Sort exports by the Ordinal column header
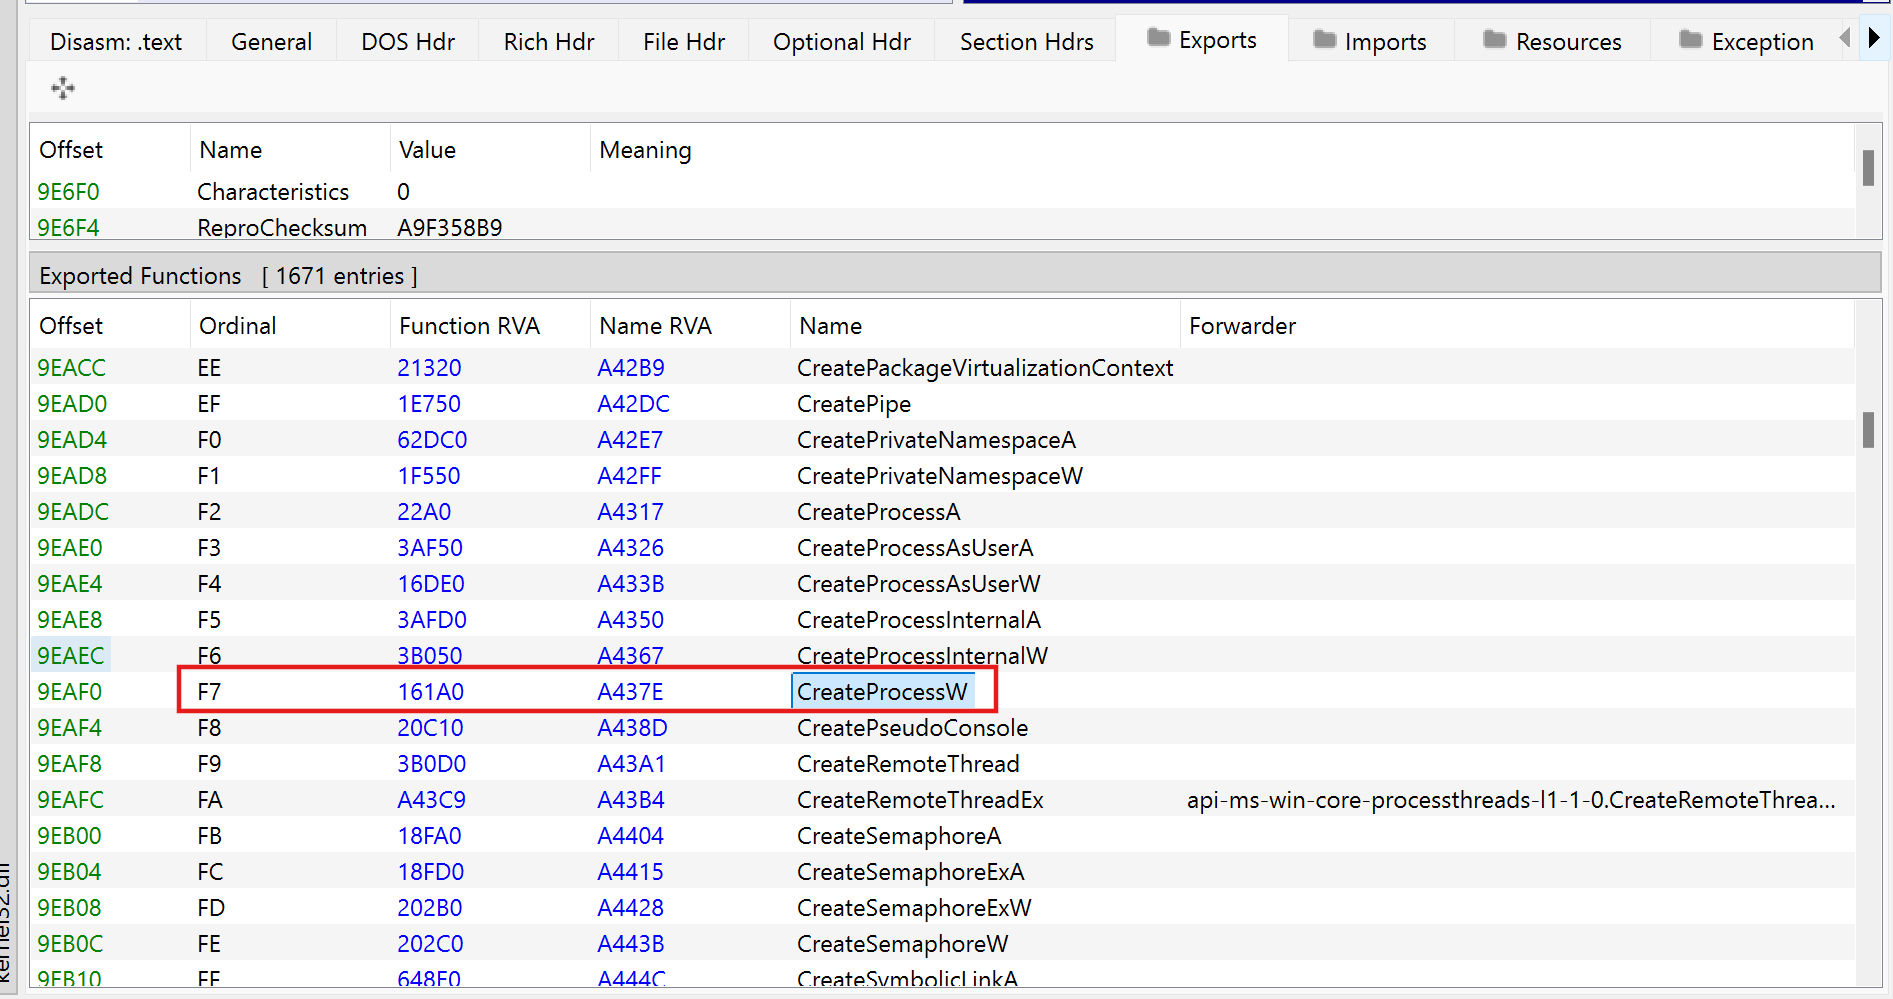 [x=238, y=326]
